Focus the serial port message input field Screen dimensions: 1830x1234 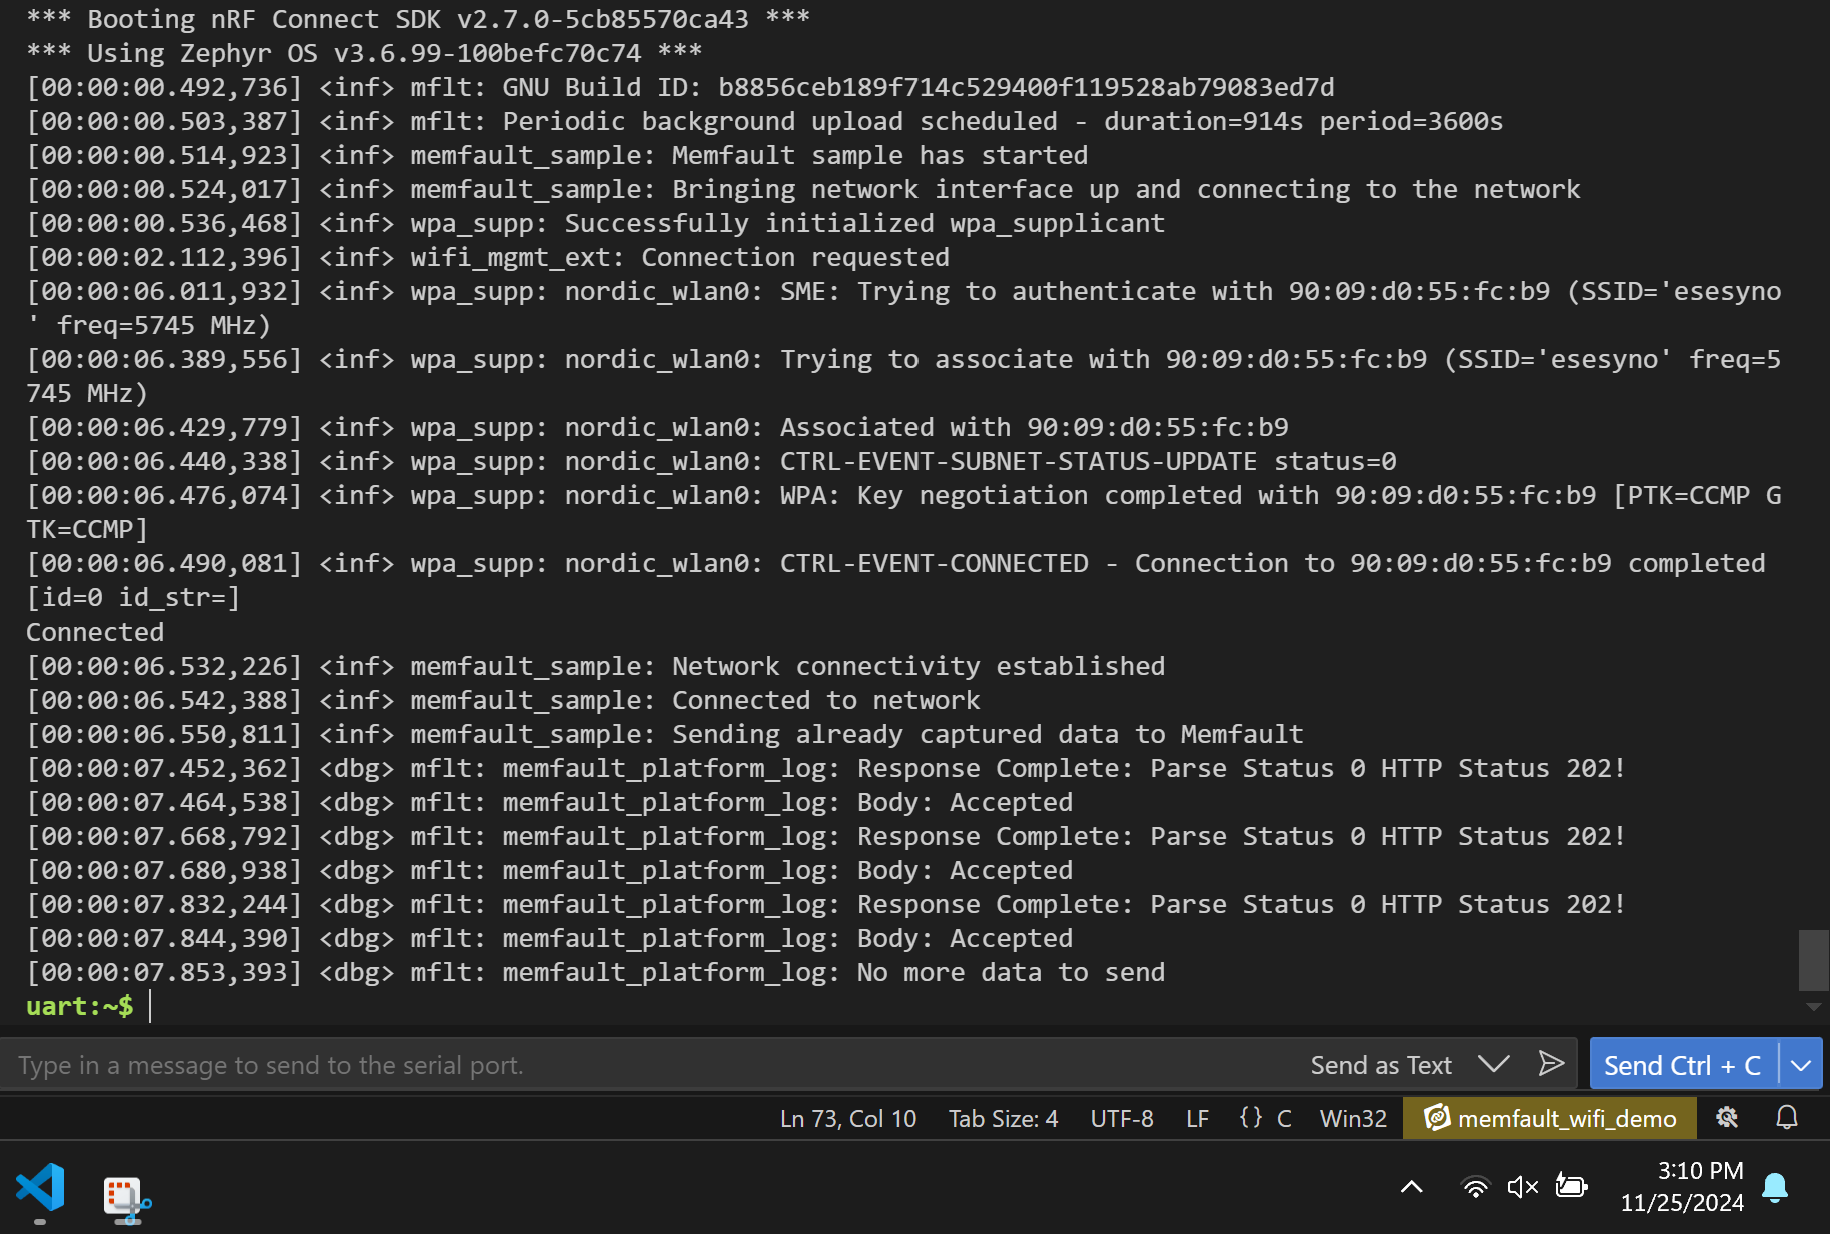(x=650, y=1065)
